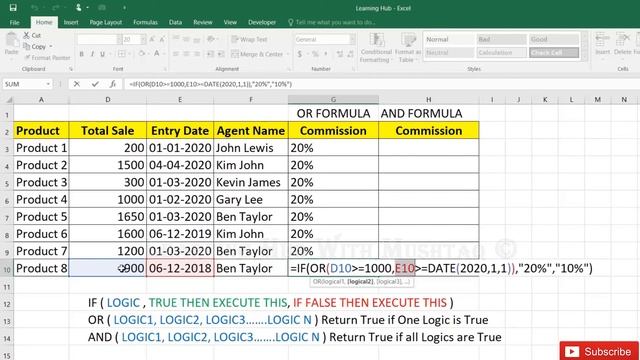Click the fx Insert Function button
This screenshot has width=640, height=360.
pos(113,84)
